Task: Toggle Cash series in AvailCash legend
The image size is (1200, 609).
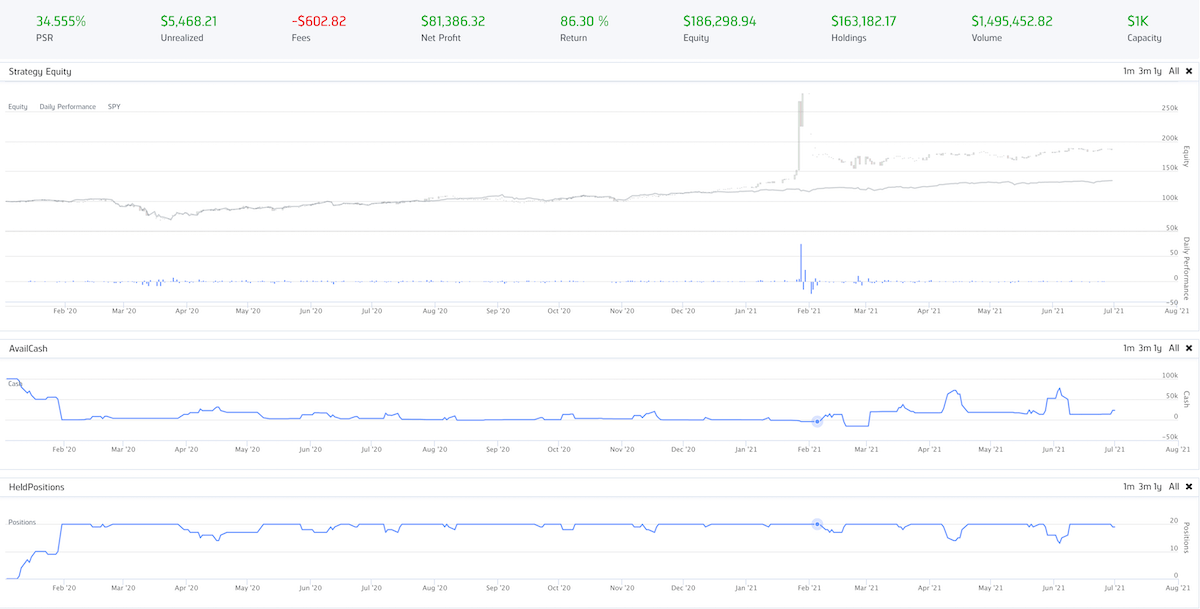Action: (x=15, y=383)
